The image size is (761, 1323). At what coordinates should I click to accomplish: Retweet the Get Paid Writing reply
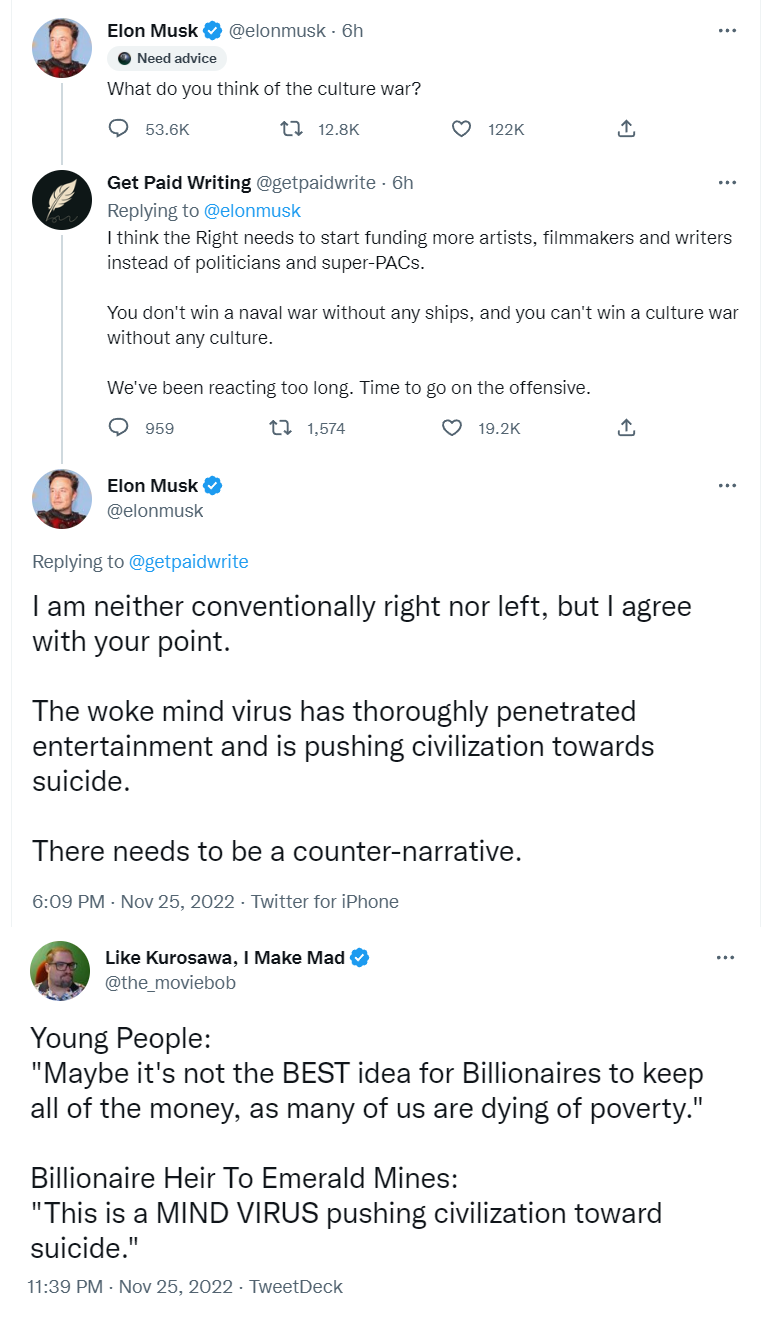coord(284,428)
